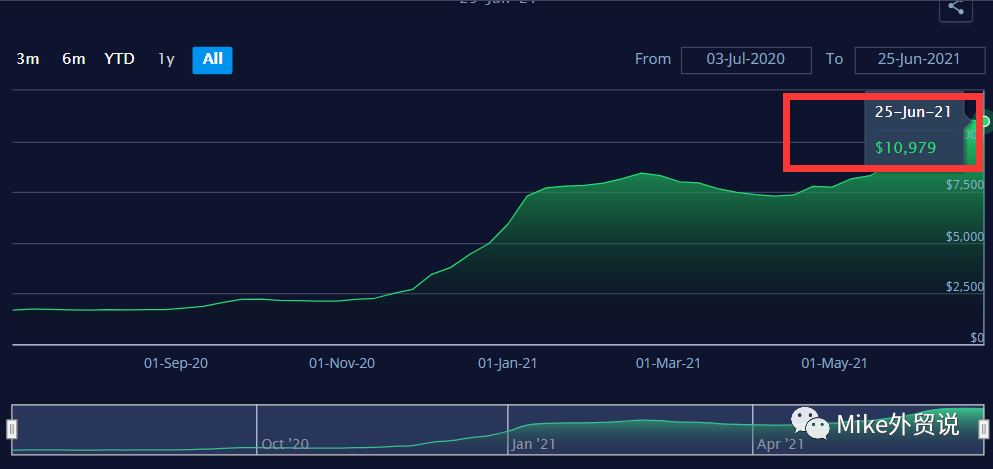Grab the right navigator range handle
Screen dimensions: 993x469
(x=984, y=429)
